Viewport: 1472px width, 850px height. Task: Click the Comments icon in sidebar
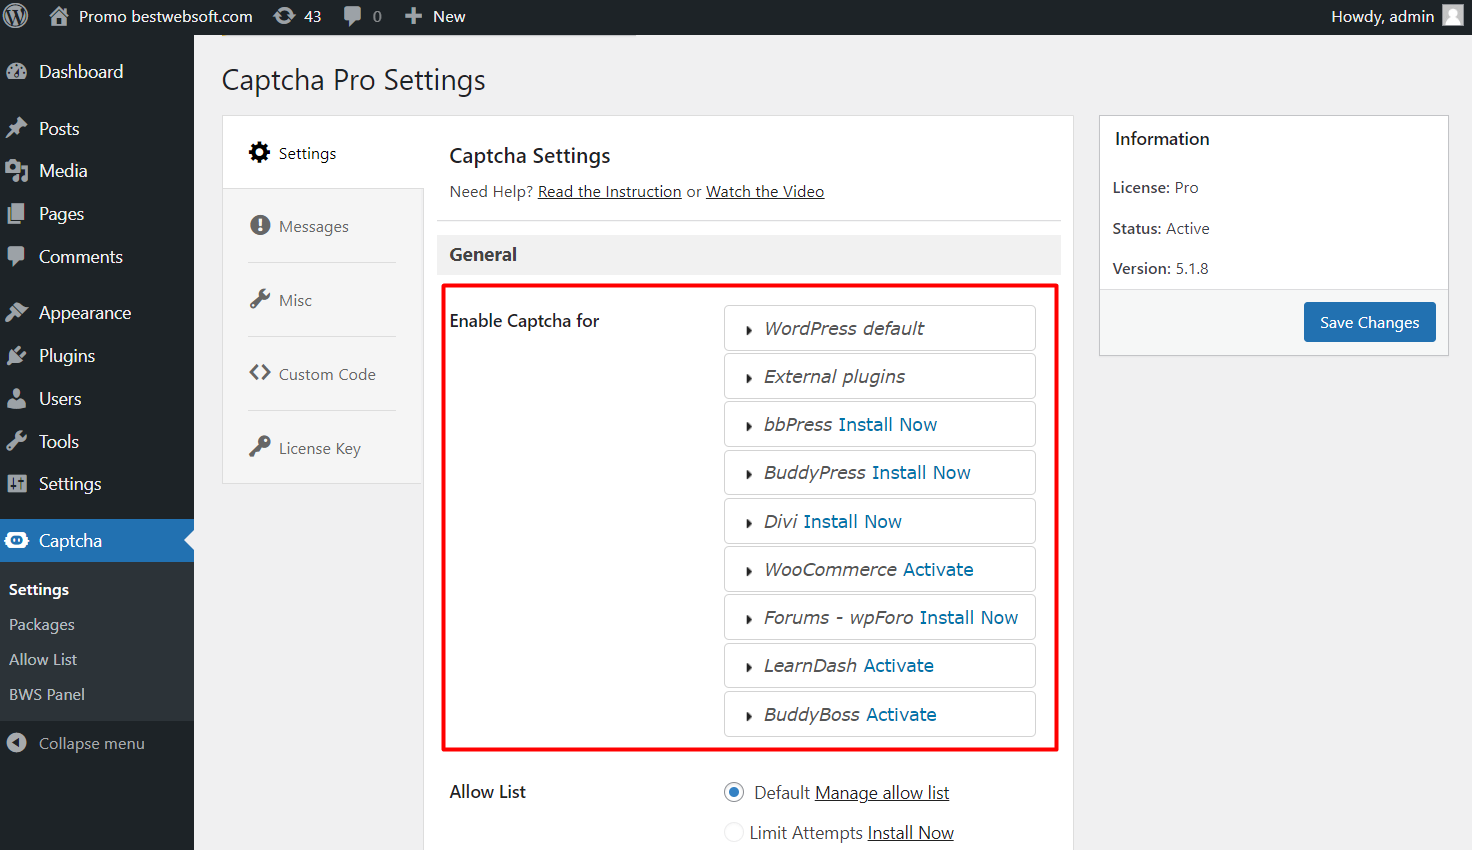point(17,256)
